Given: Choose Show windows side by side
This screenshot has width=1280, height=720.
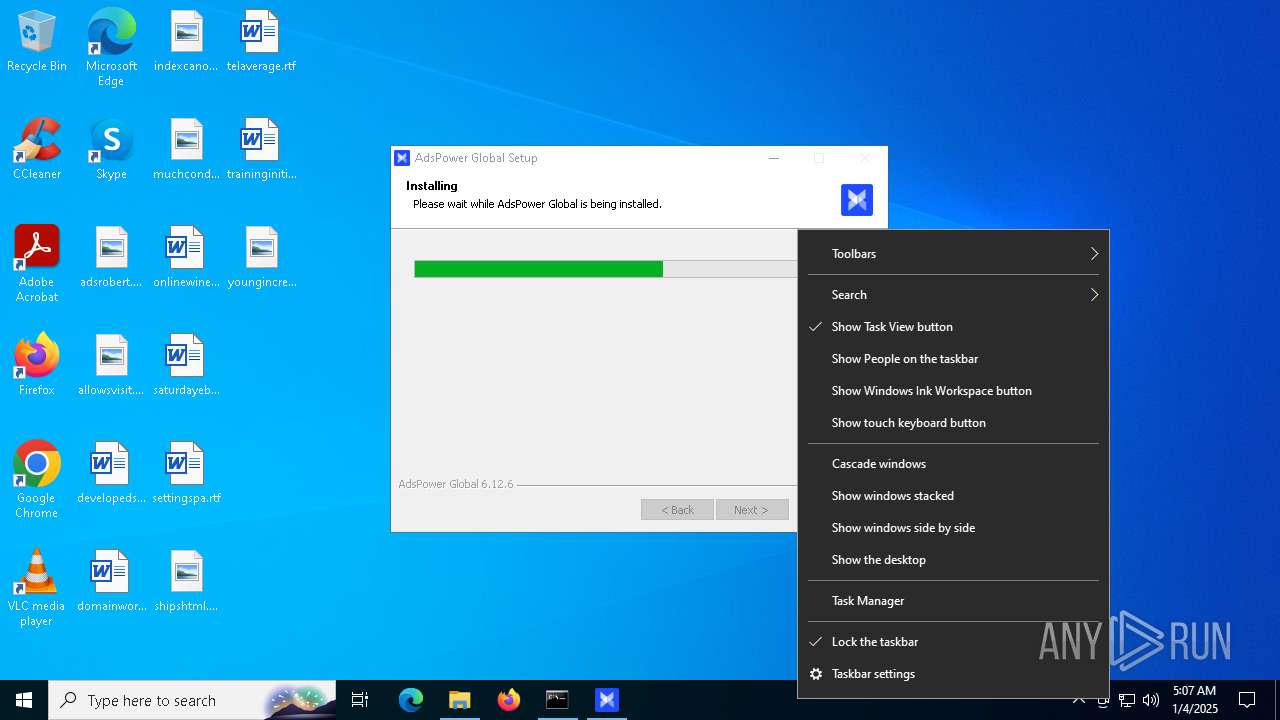Looking at the screenshot, I should coord(953,528).
